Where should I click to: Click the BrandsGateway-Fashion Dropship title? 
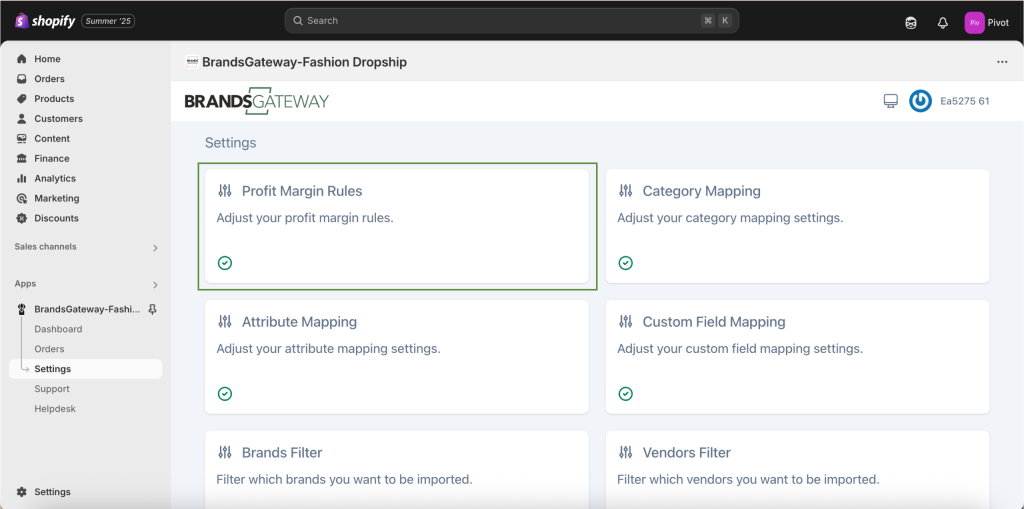[304, 62]
